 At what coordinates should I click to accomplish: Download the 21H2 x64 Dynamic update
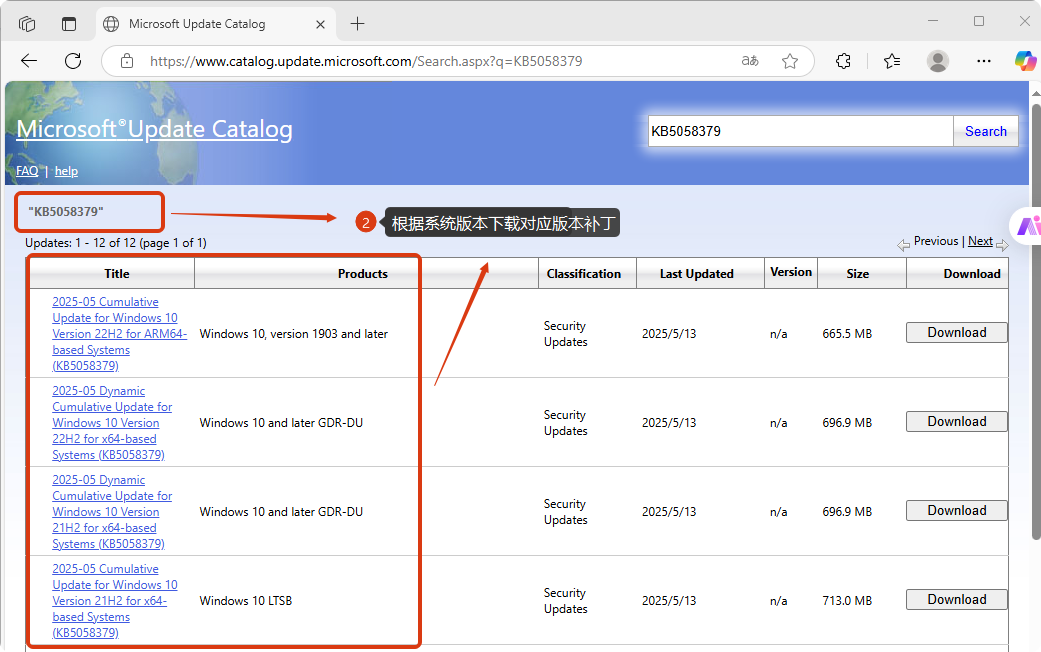coord(957,511)
